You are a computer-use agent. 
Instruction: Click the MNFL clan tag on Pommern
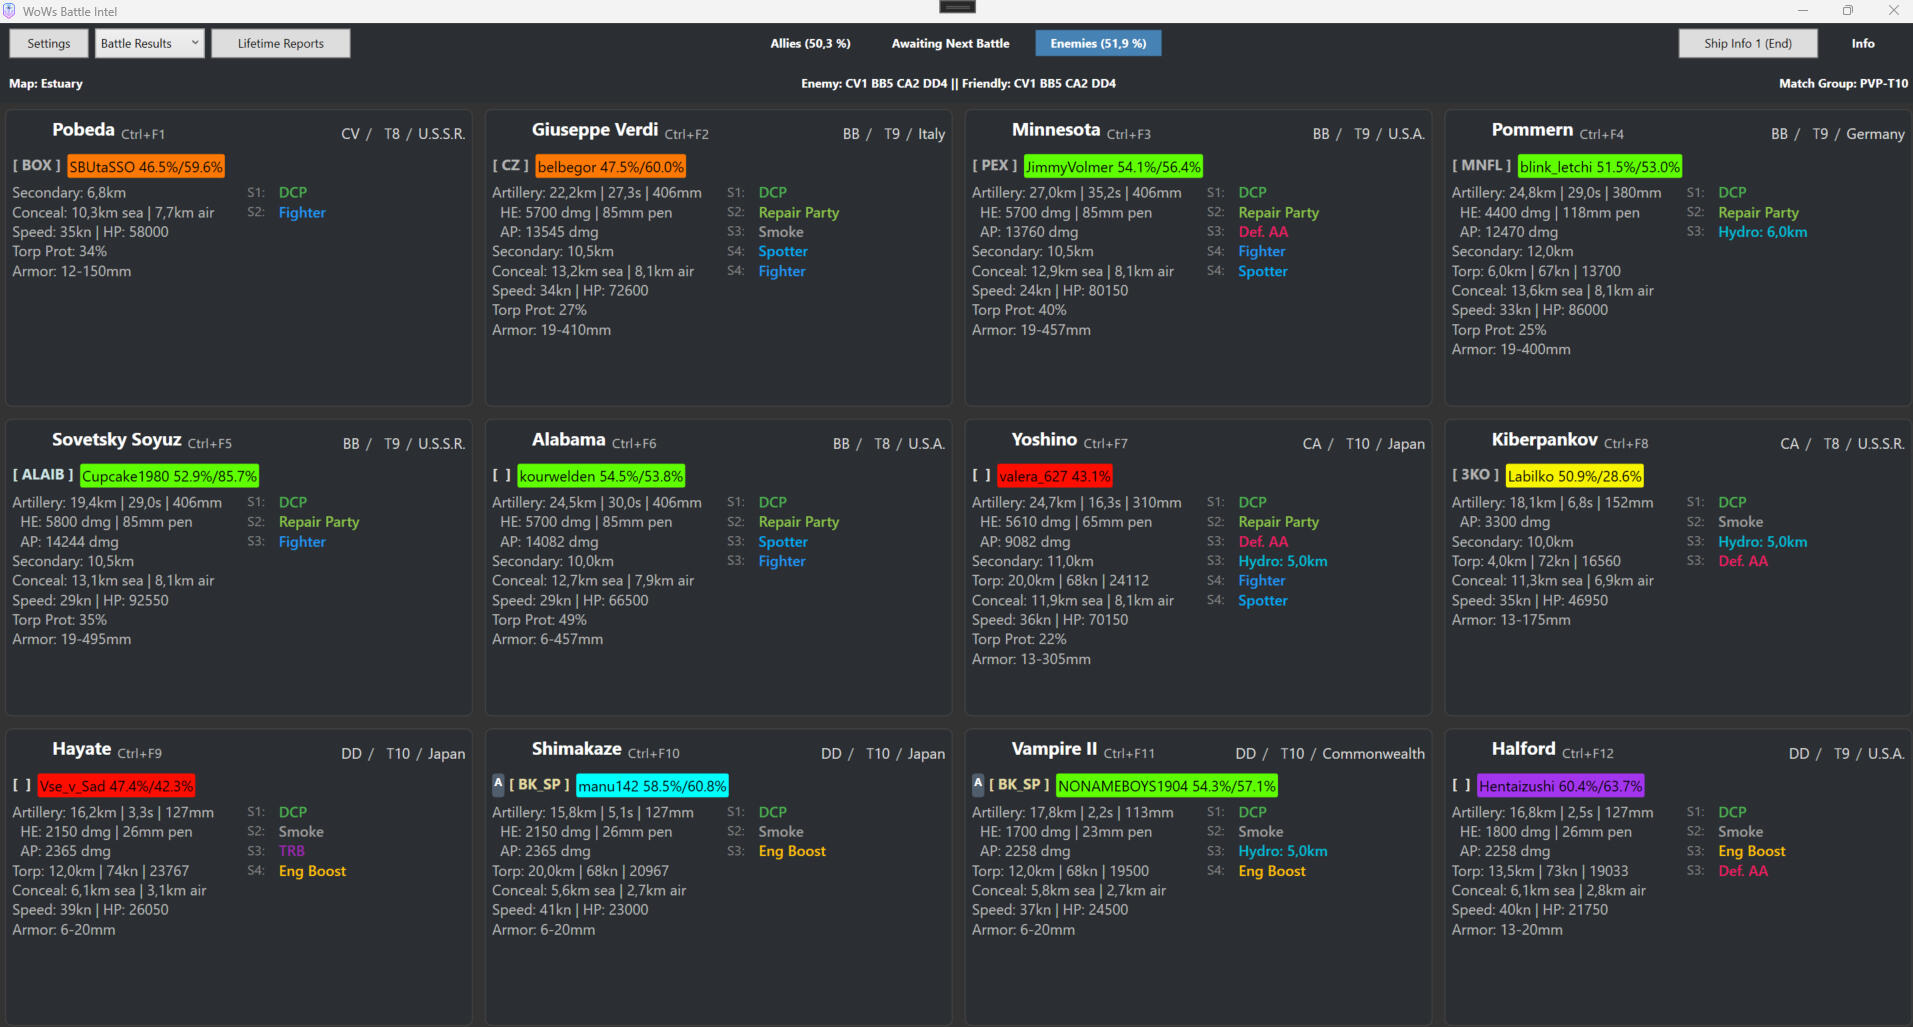point(1482,166)
